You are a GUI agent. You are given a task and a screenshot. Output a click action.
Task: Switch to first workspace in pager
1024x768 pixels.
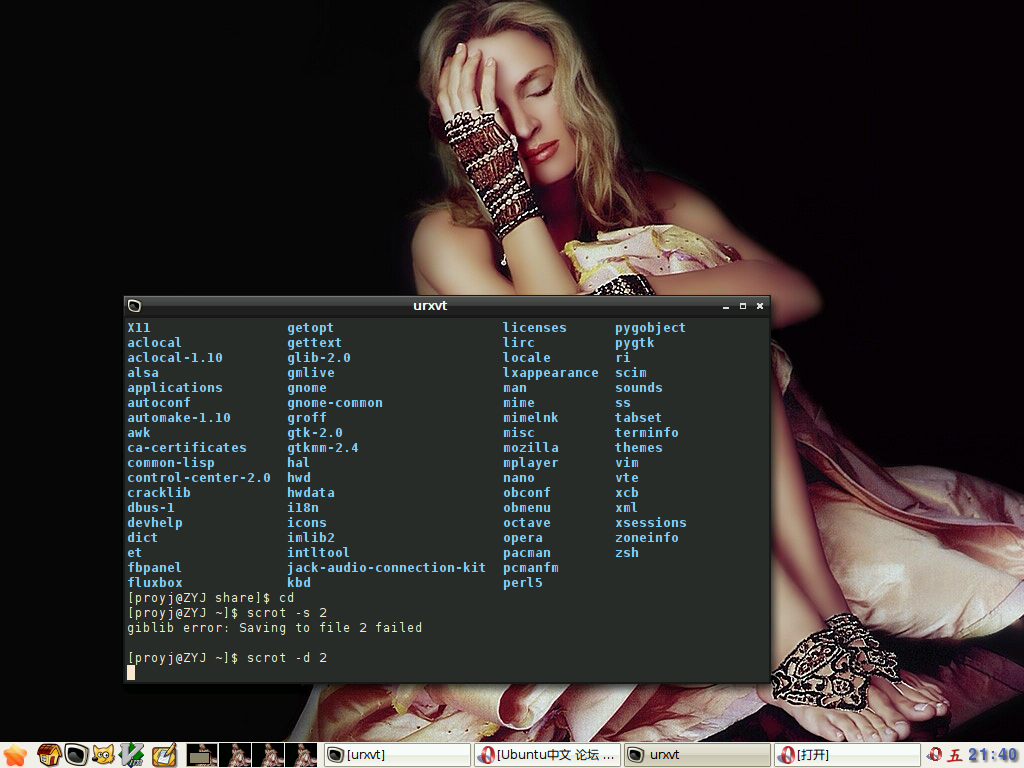(x=202, y=755)
